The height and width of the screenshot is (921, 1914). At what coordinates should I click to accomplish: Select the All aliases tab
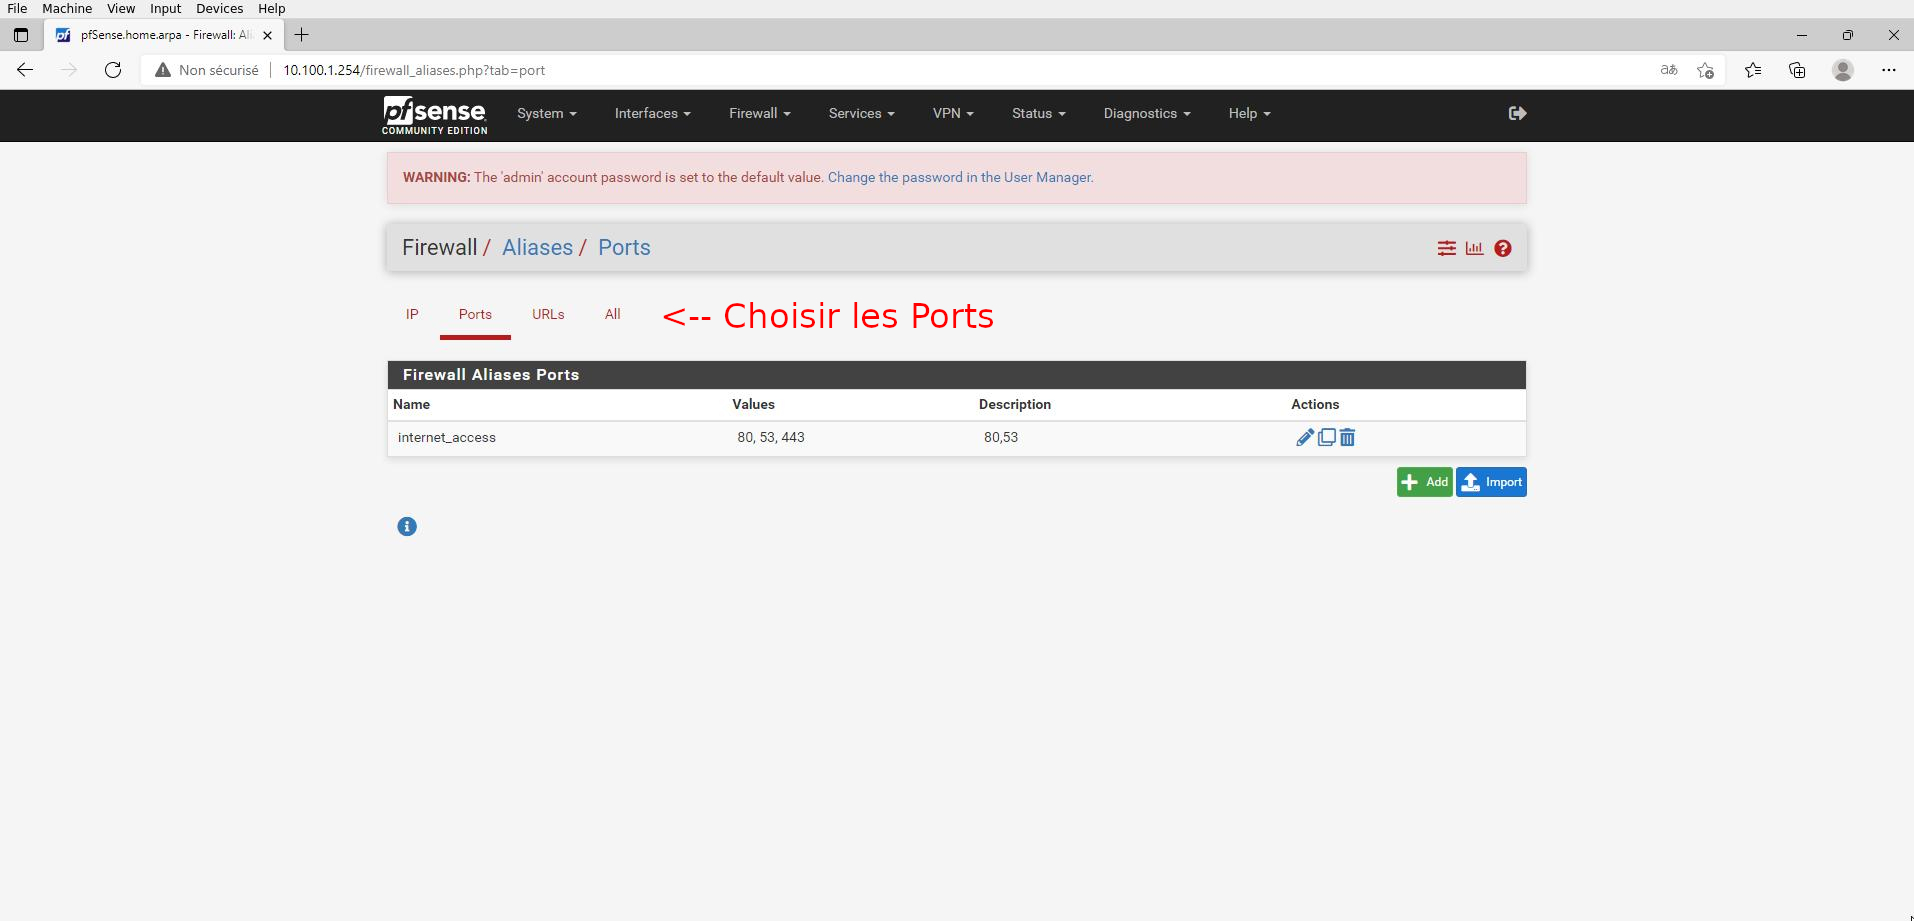tap(612, 314)
